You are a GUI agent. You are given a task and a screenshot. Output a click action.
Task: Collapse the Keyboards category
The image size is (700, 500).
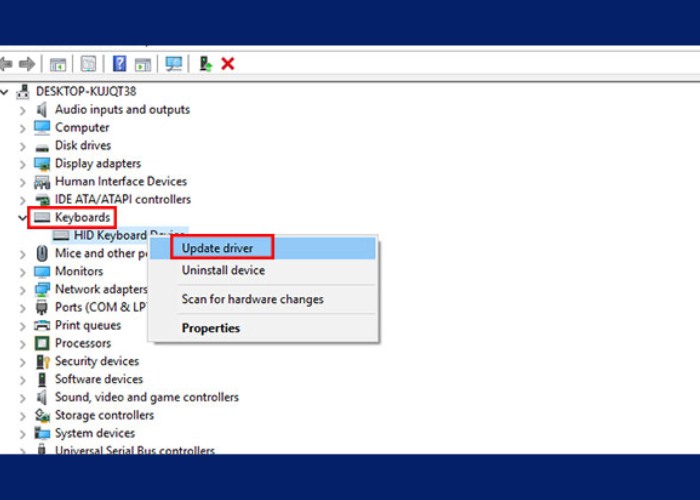[22, 217]
